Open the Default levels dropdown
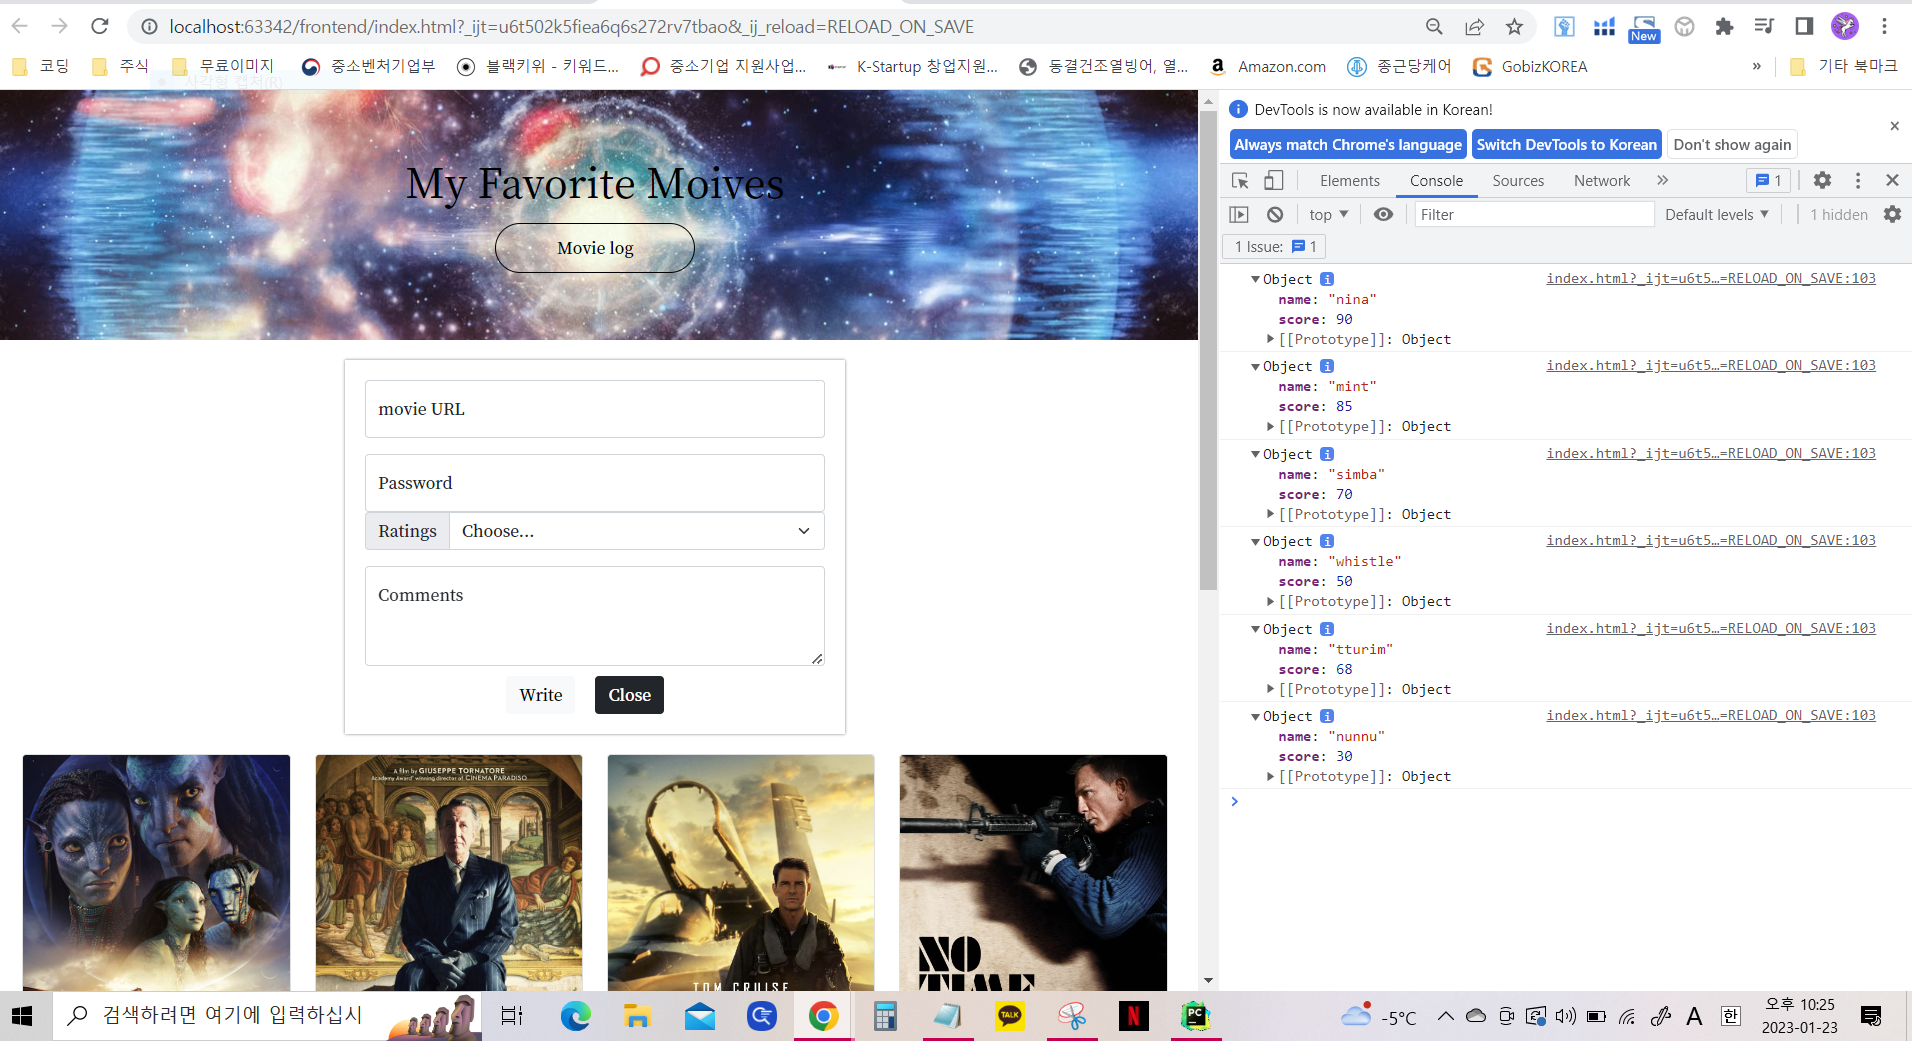 point(1717,214)
